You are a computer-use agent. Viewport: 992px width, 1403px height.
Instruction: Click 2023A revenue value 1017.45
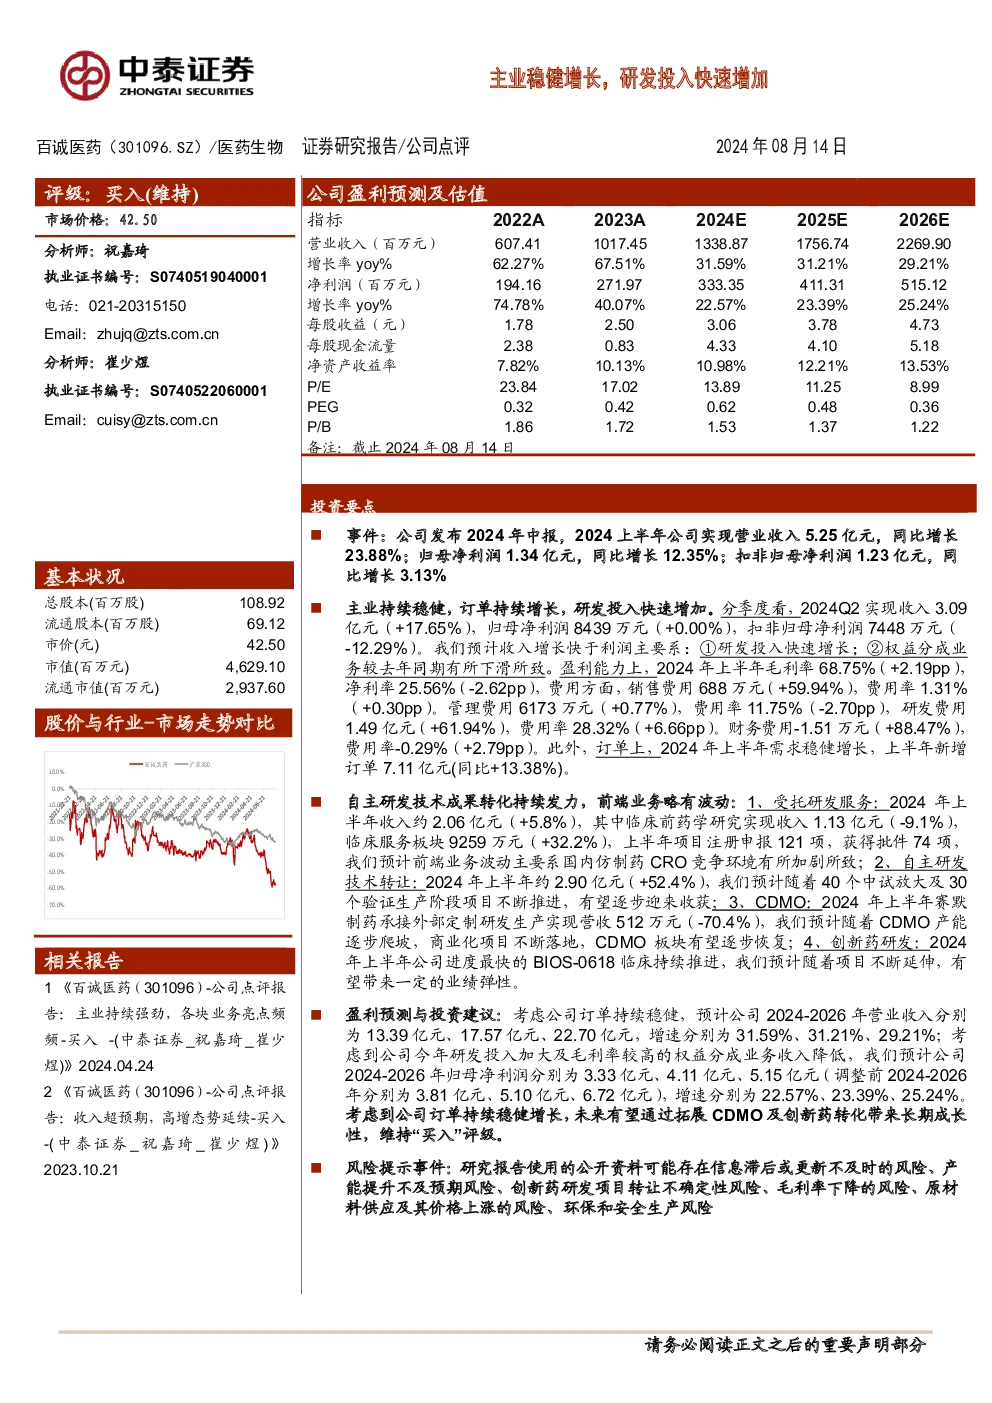[620, 244]
